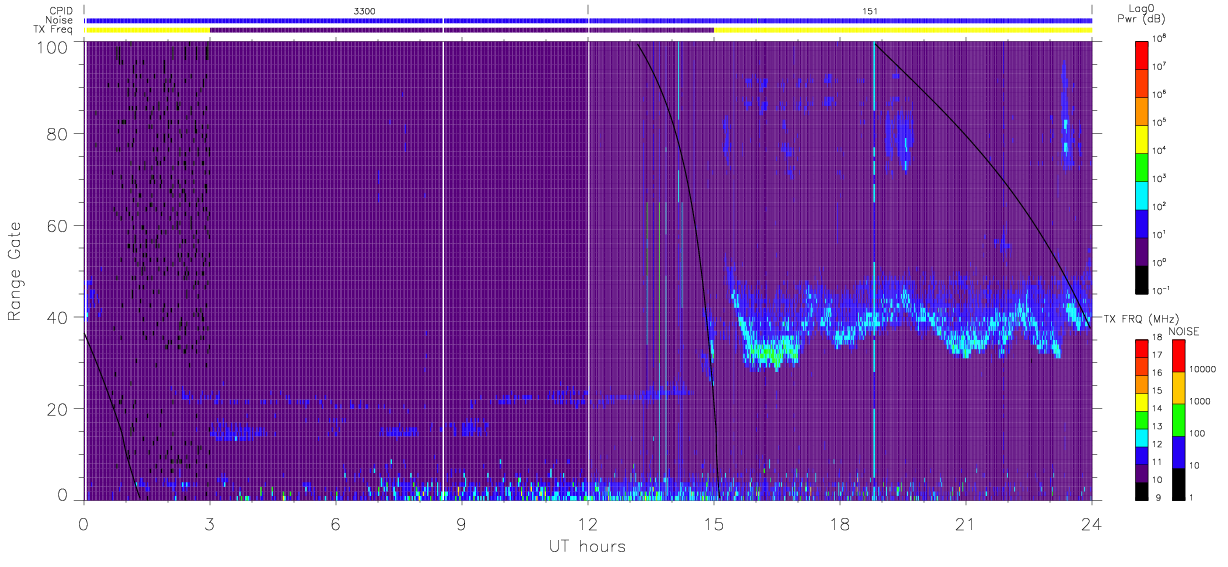
Task: Click the orange segment of NOISE colorbar
Action: point(1178,388)
